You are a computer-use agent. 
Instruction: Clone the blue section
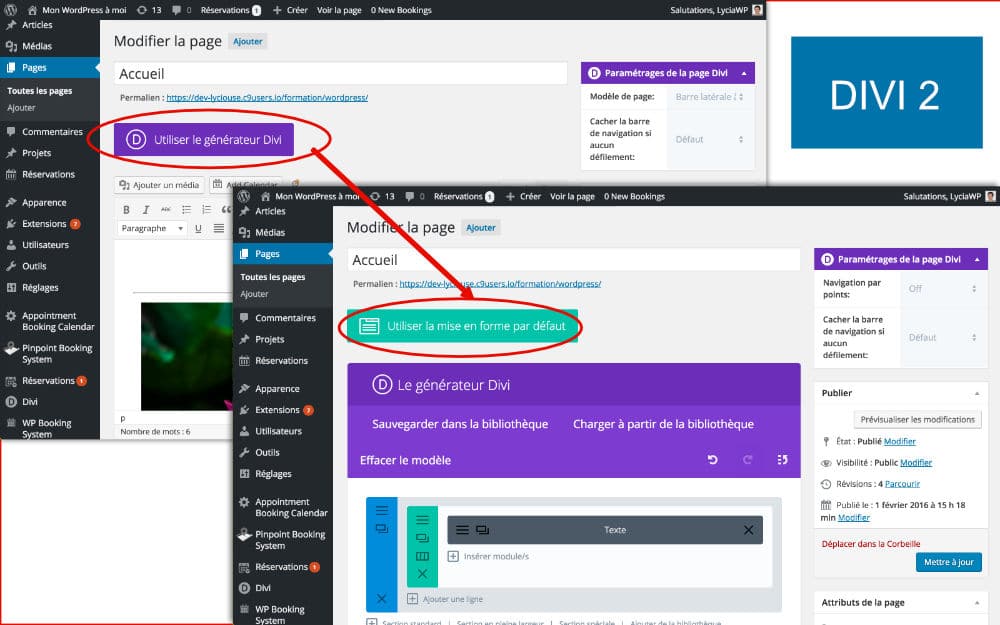coord(381,529)
